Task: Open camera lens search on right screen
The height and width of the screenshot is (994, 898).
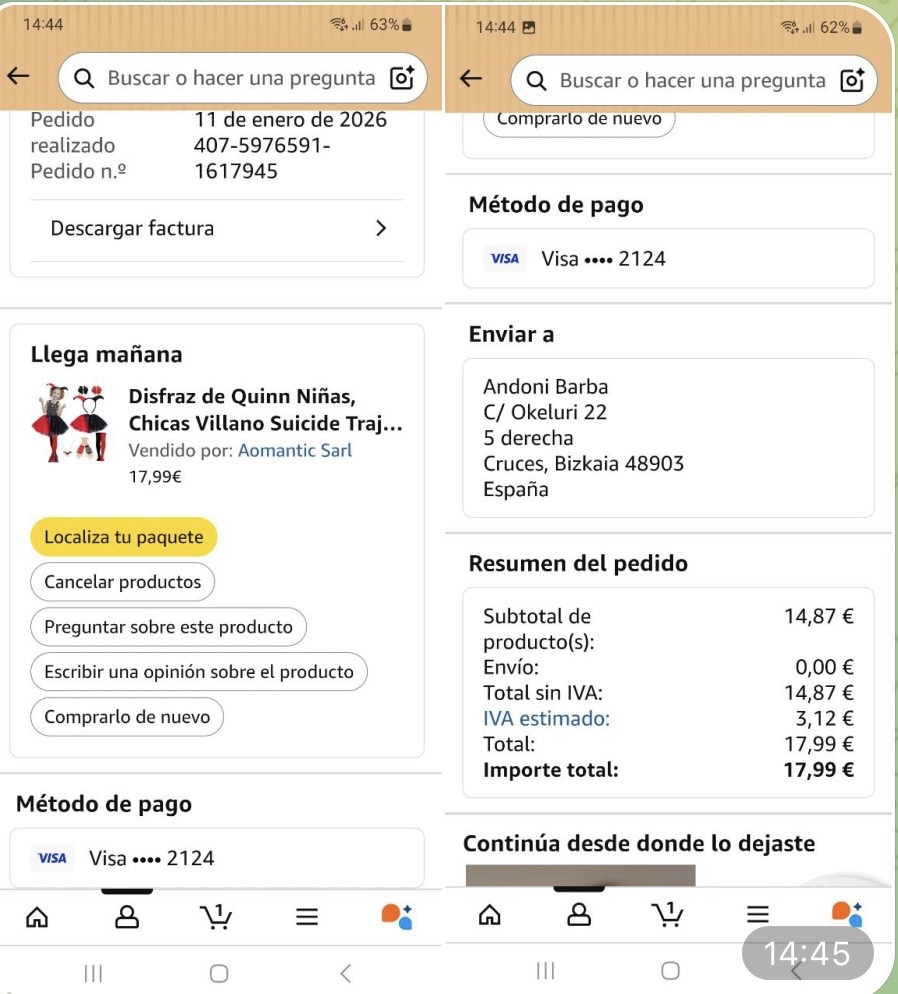Action: [852, 80]
